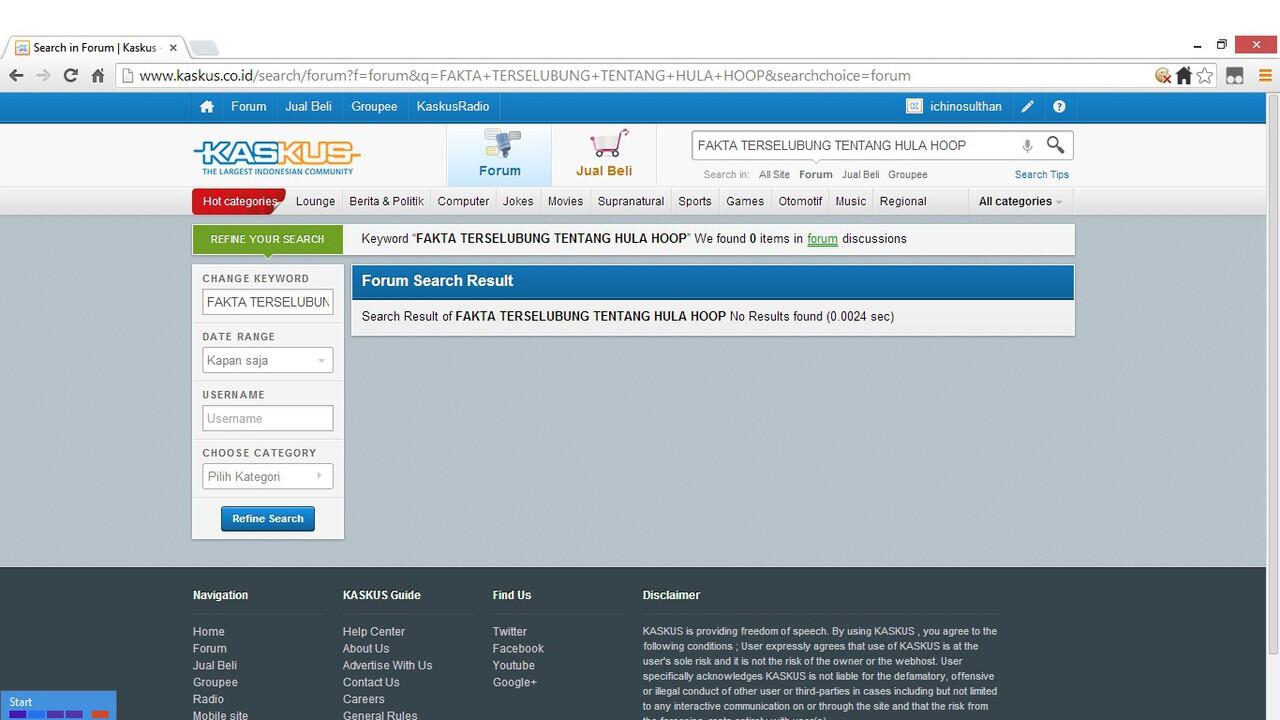This screenshot has width=1280, height=720.
Task: Open the Otomotif category
Action: click(x=800, y=201)
